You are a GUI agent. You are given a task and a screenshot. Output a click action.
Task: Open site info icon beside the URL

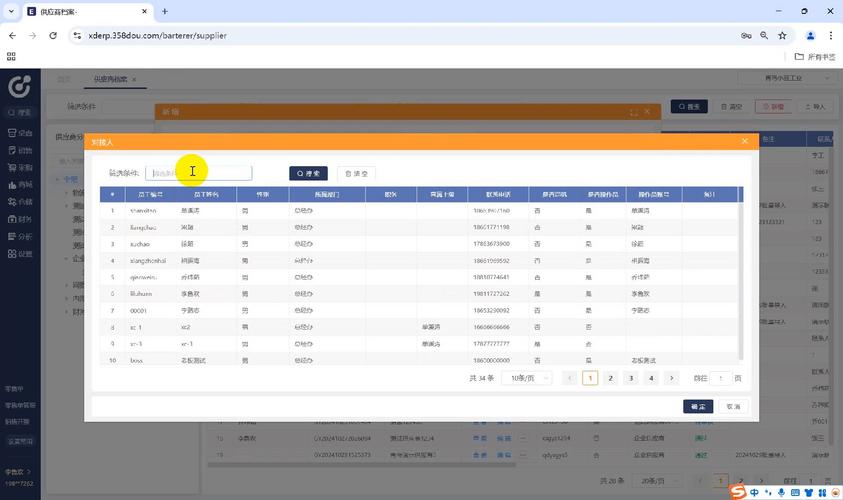(77, 35)
